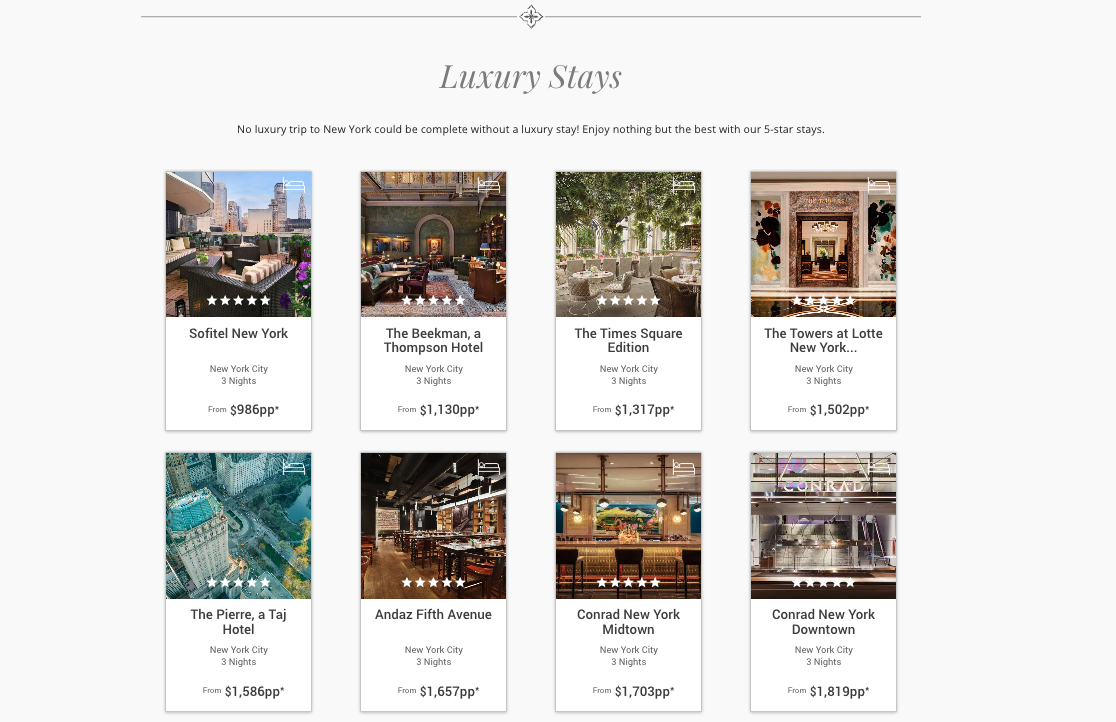Click bed icon on Sofitel New York card

294,186
